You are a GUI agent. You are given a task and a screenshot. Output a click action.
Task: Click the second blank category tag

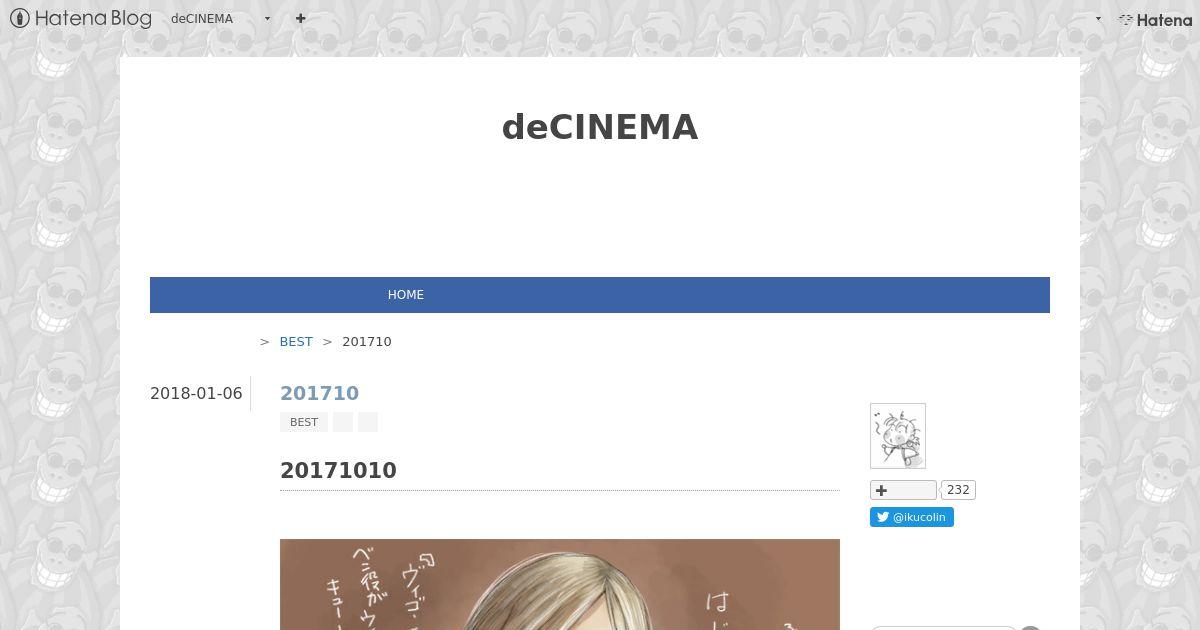[x=343, y=422]
